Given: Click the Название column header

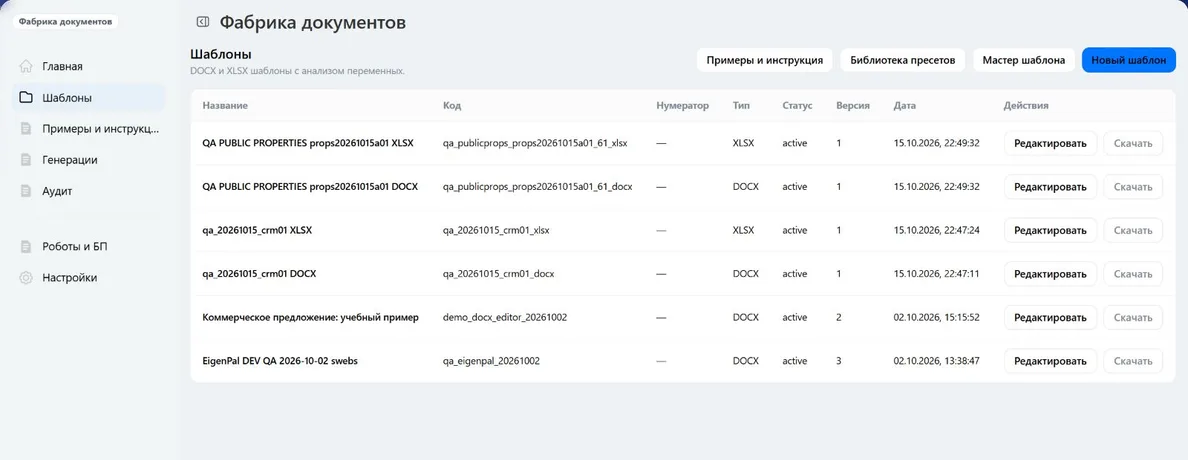Looking at the screenshot, I should point(225,105).
